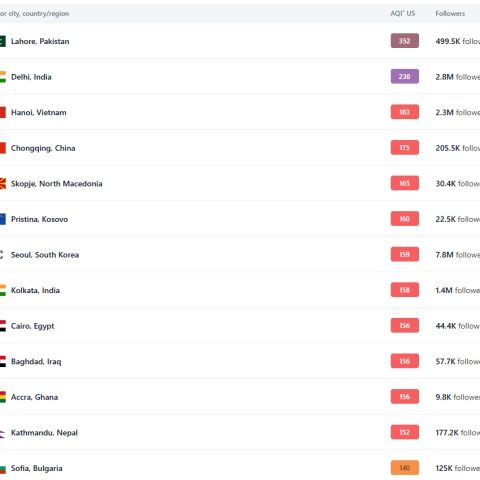Open the Sofia, Bulgaria city link
The height and width of the screenshot is (480, 480).
pos(37,468)
